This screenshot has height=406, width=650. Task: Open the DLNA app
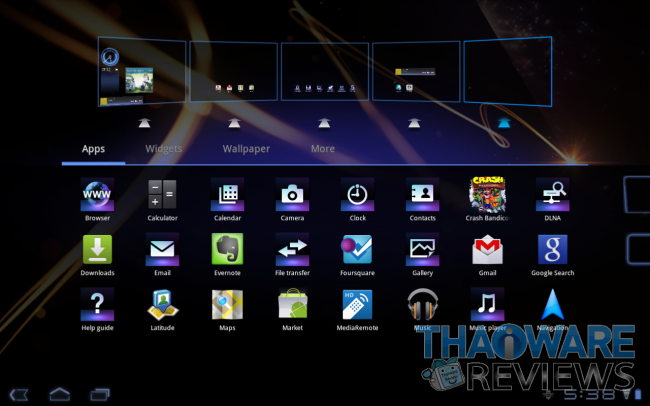pyautogui.click(x=553, y=199)
